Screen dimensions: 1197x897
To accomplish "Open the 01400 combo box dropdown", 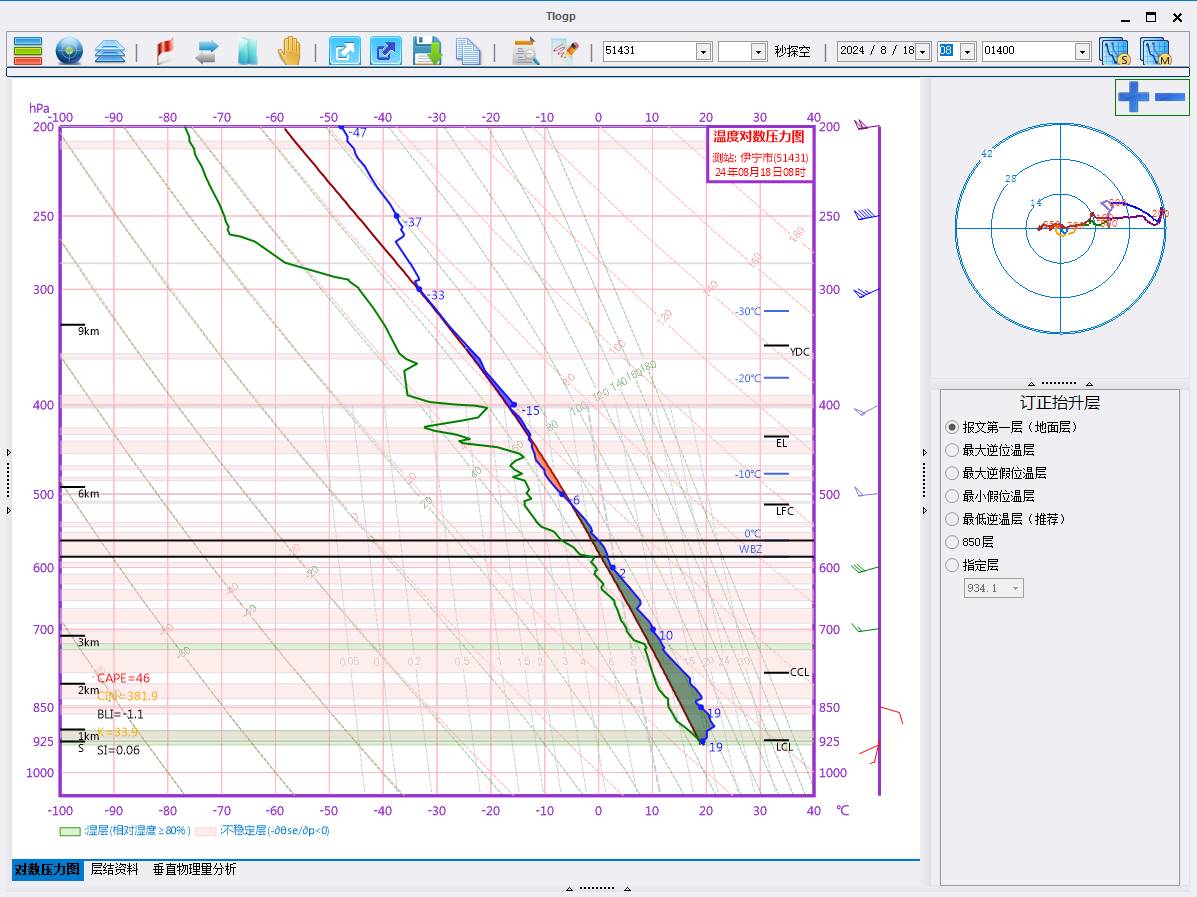I will click(x=1082, y=51).
